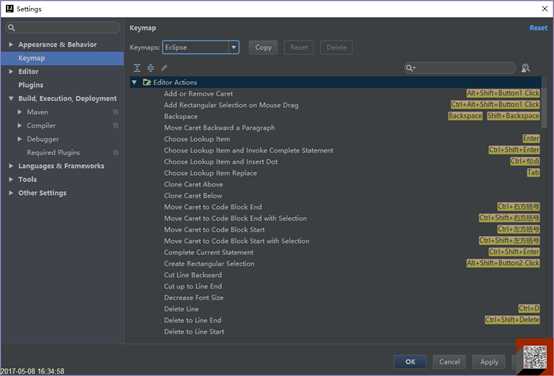
Task: Select Required Plugins in the sidebar
Action: (x=53, y=153)
